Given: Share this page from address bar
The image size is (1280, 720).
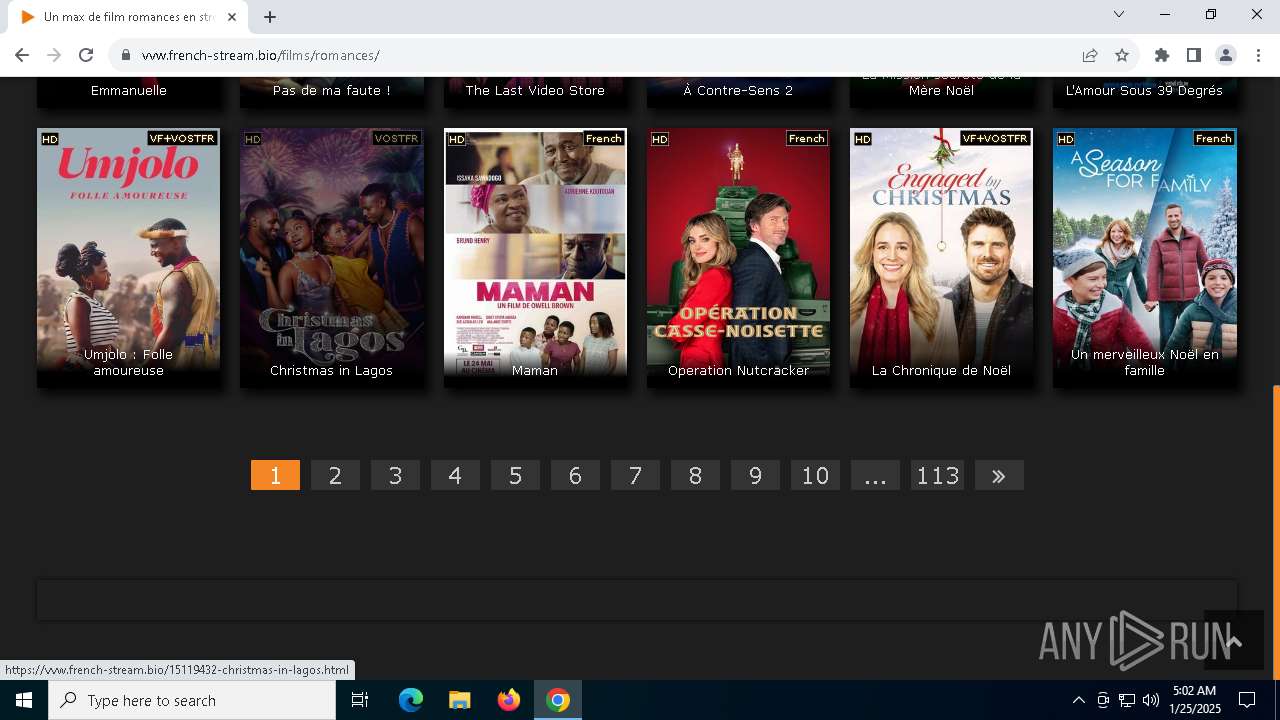Looking at the screenshot, I should tap(1090, 55).
